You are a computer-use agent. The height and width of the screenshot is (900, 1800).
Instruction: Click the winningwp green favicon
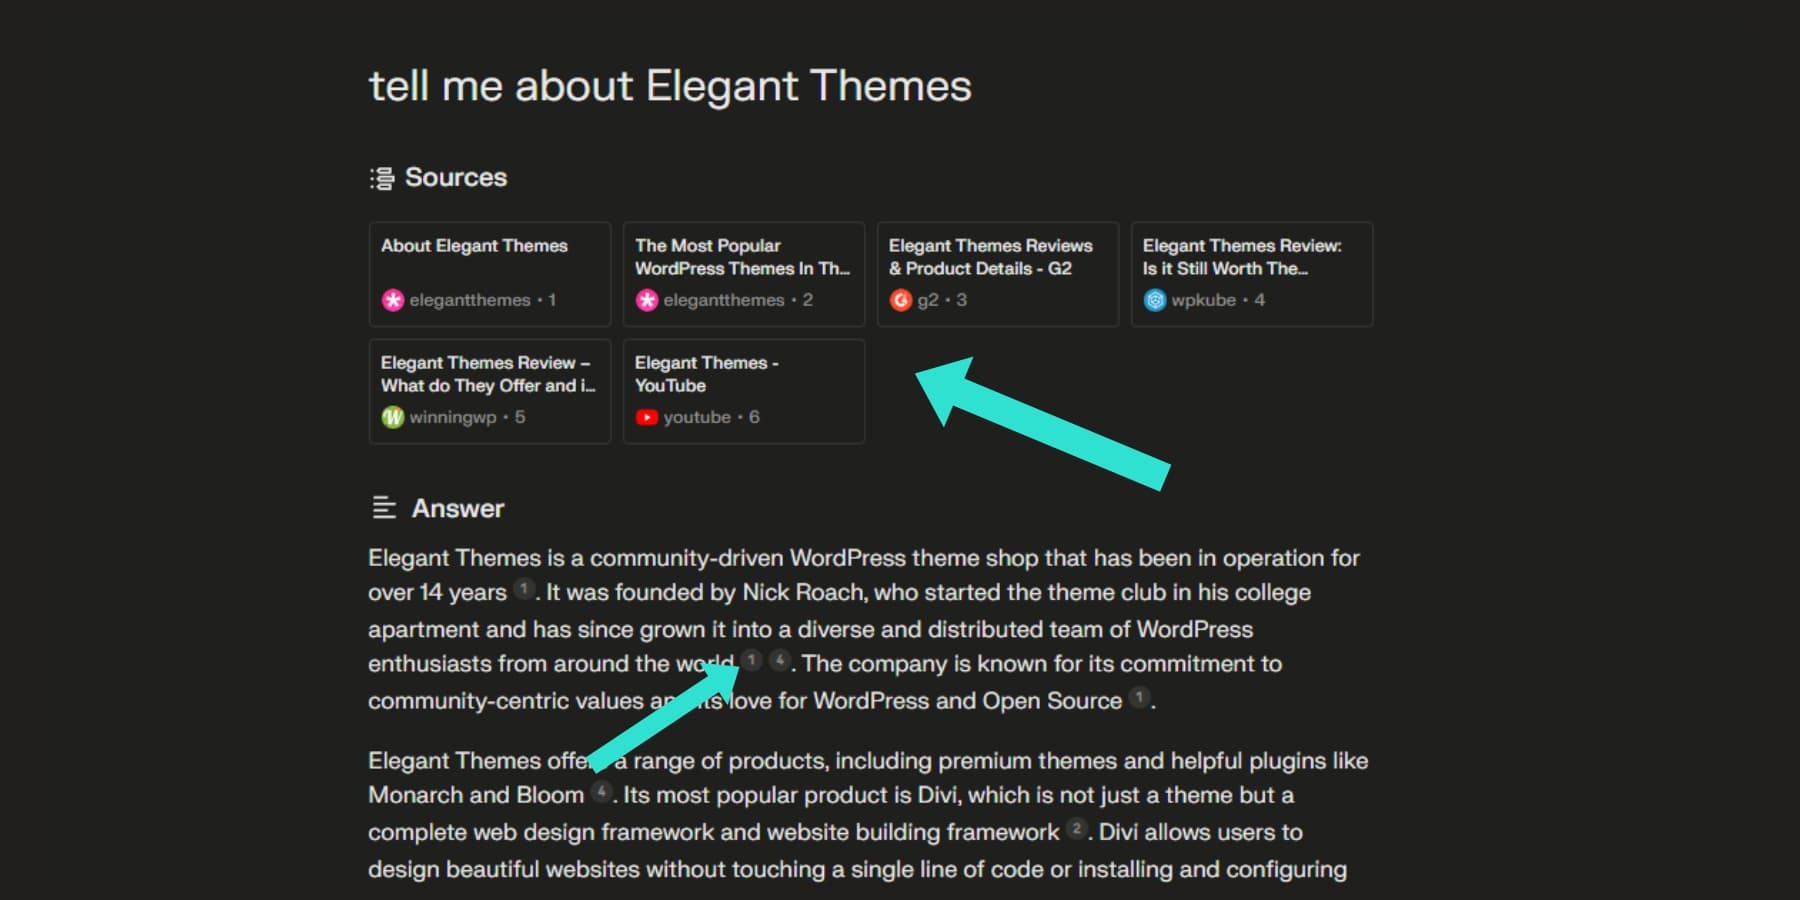tap(392, 417)
